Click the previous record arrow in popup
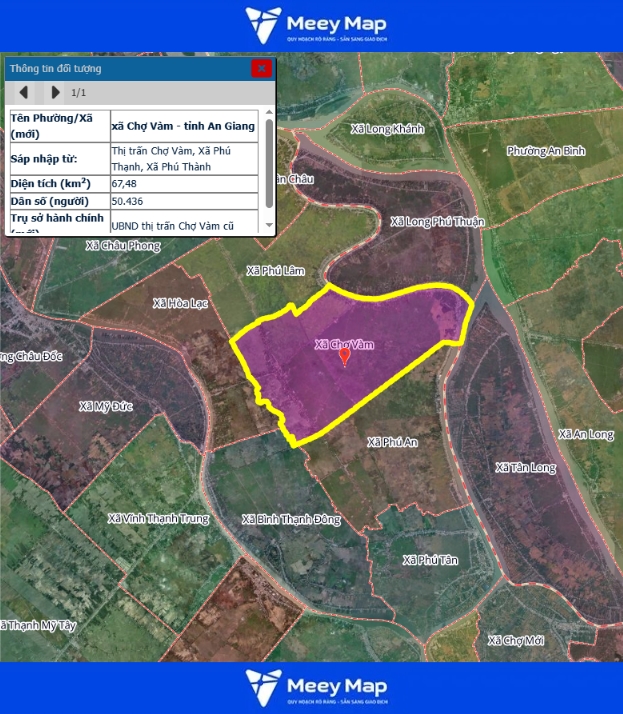The width and height of the screenshot is (623, 714). pos(24,93)
